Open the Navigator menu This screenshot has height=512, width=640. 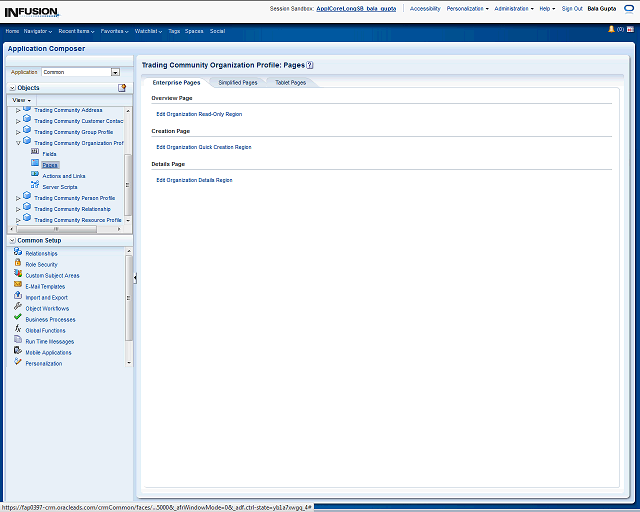(x=38, y=31)
